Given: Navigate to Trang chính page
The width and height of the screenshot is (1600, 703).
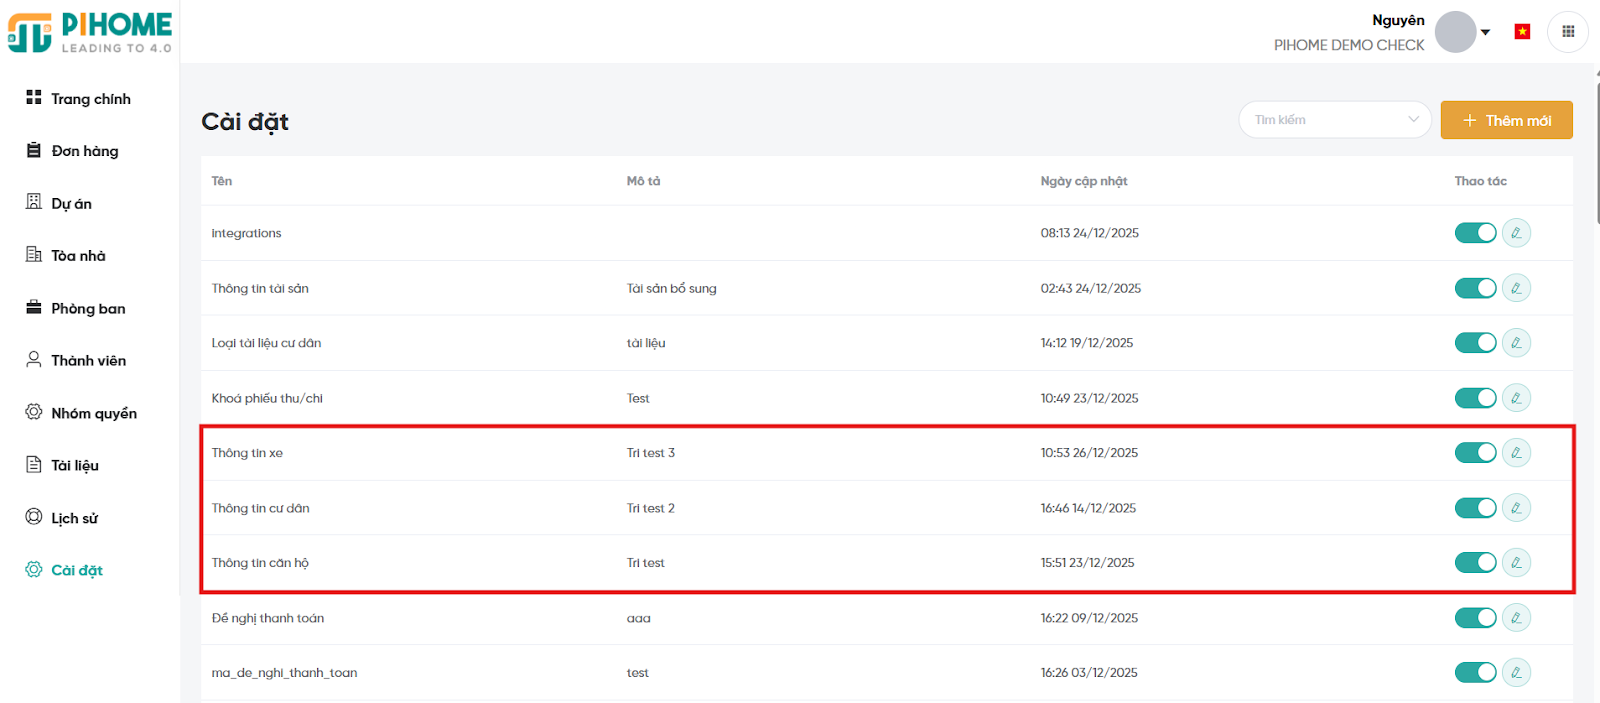Looking at the screenshot, I should 90,99.
